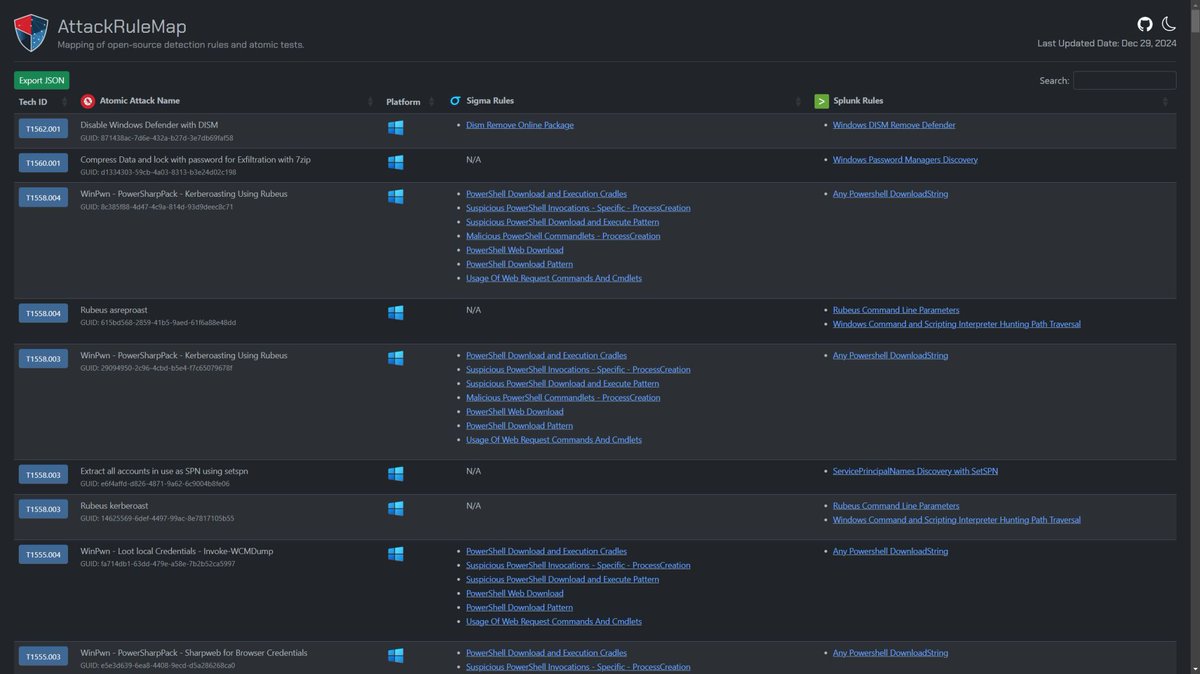Select GUID e6f4affd under setspn row

(x=155, y=484)
